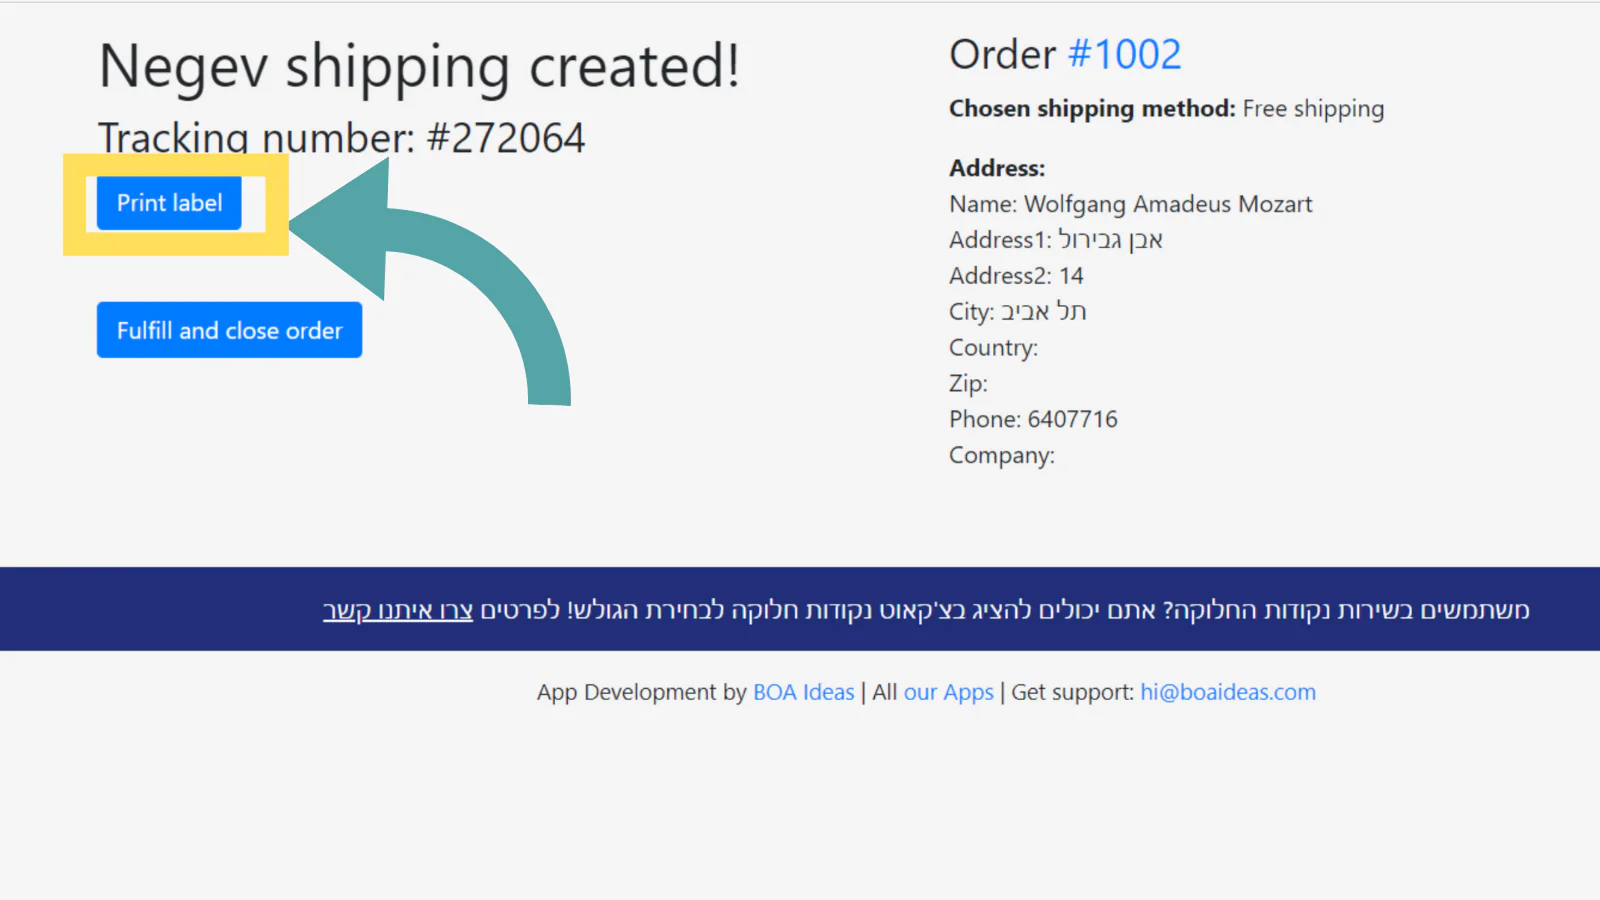Click the hi@boaideas.com support email
Viewport: 1600px width, 900px height.
pos(1227,692)
